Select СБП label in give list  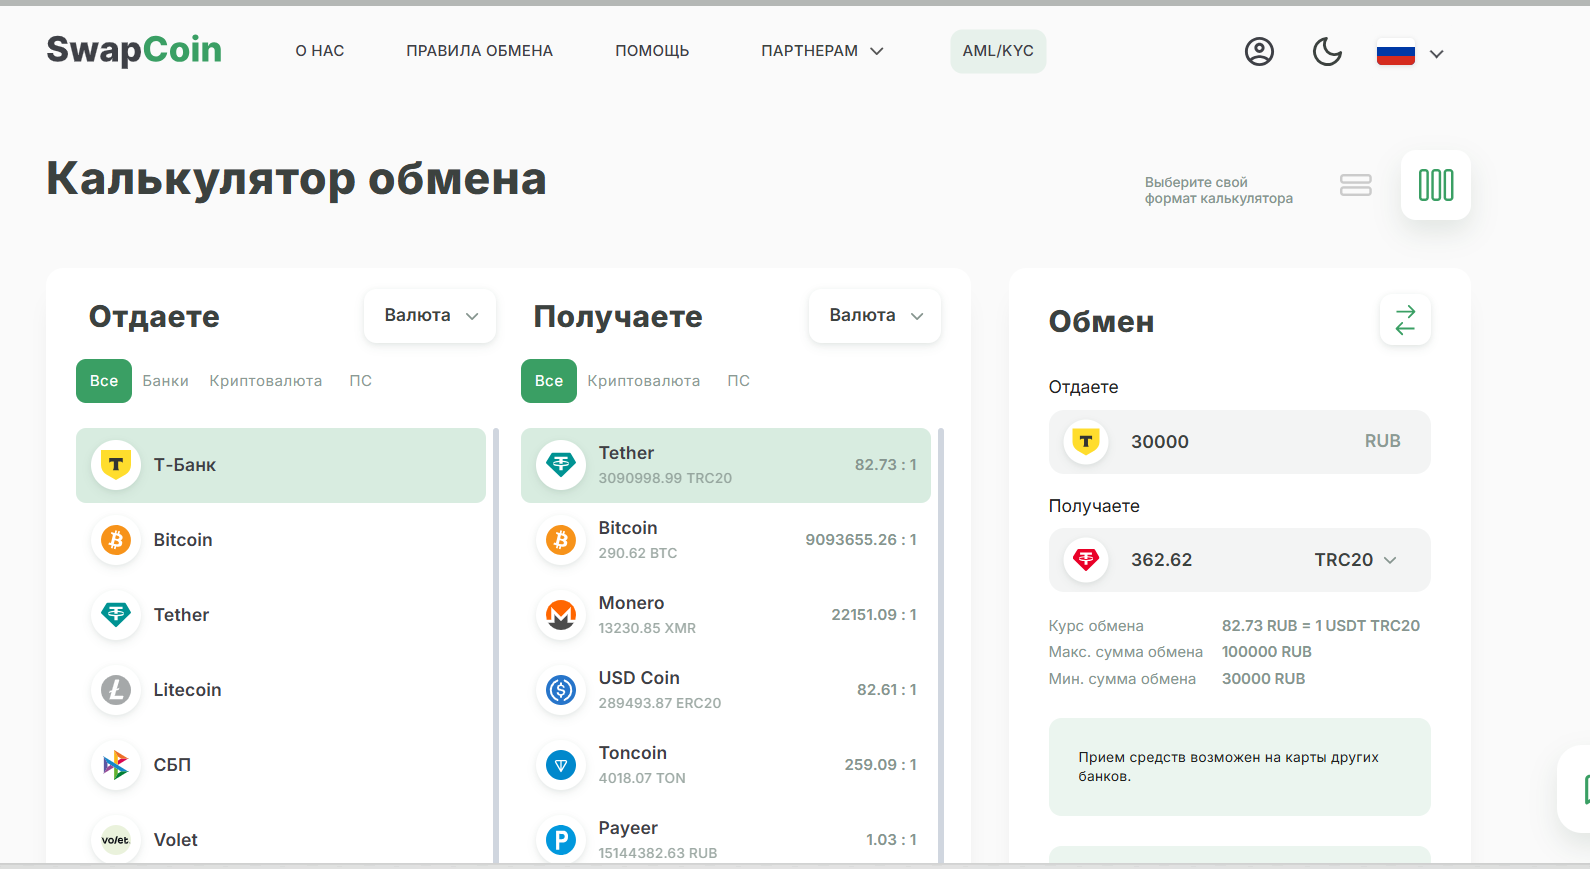coord(172,765)
